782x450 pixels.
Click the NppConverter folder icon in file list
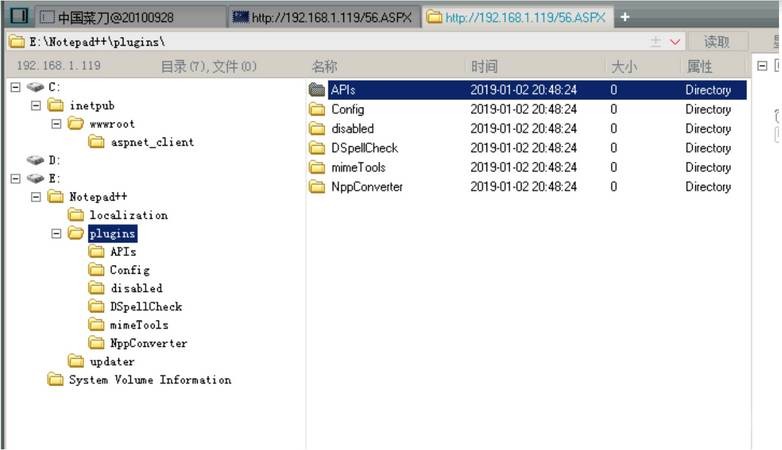pyautogui.click(x=317, y=187)
